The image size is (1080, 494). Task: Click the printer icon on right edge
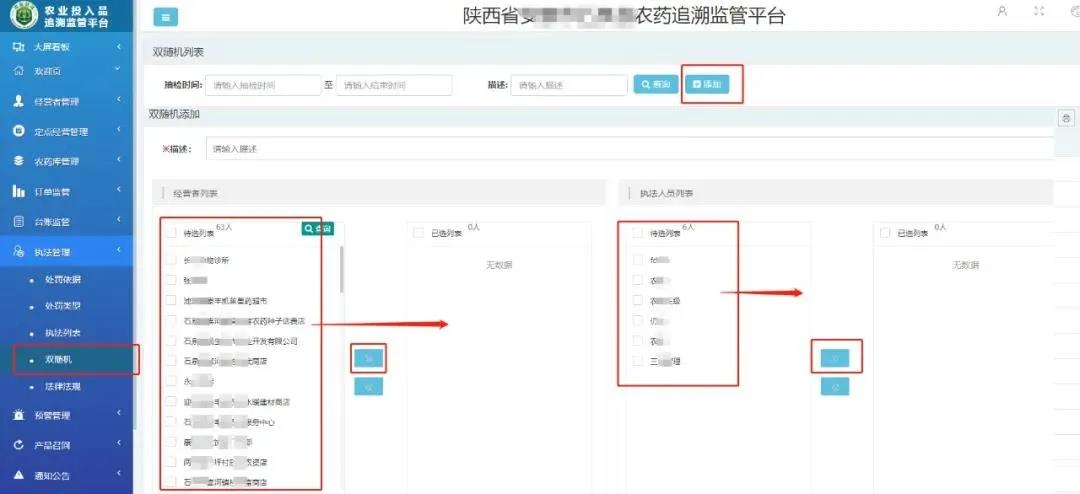[1065, 118]
